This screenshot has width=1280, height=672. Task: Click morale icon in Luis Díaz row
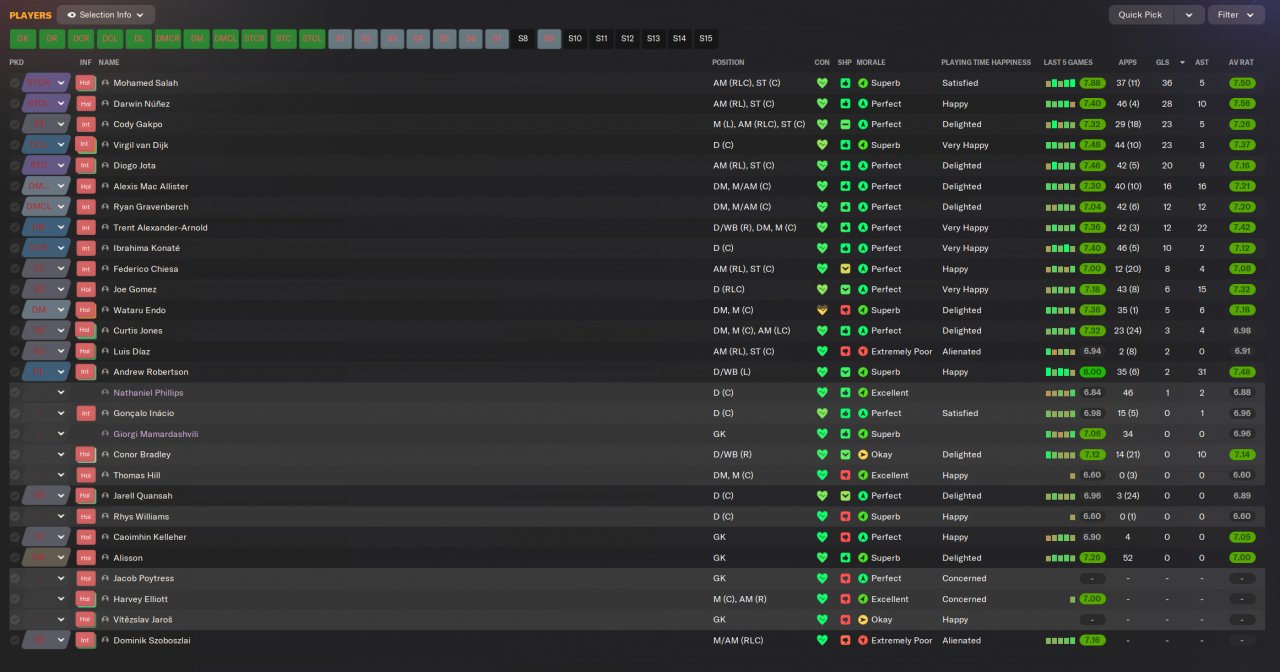click(x=863, y=351)
